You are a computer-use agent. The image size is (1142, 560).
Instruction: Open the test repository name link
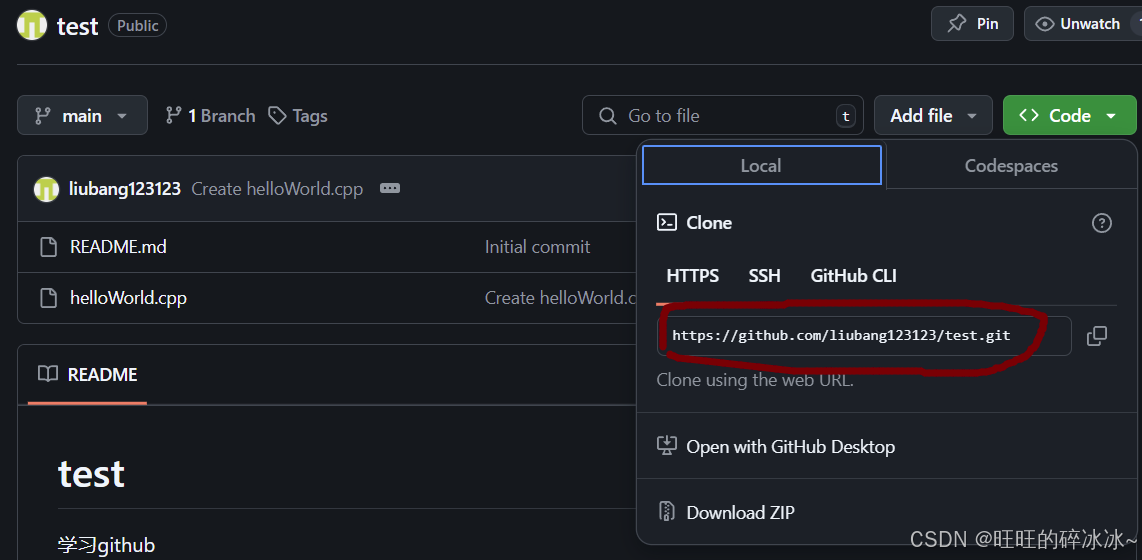coord(77,26)
